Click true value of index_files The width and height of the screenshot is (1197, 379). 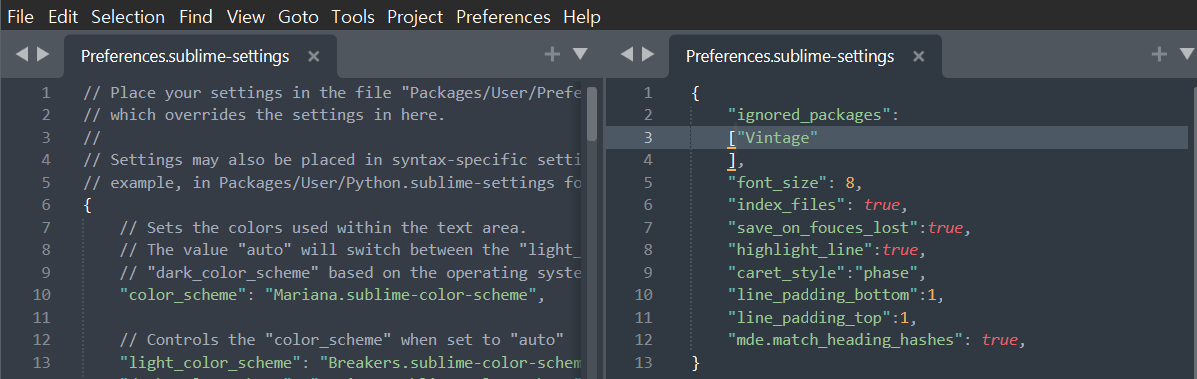pos(882,205)
